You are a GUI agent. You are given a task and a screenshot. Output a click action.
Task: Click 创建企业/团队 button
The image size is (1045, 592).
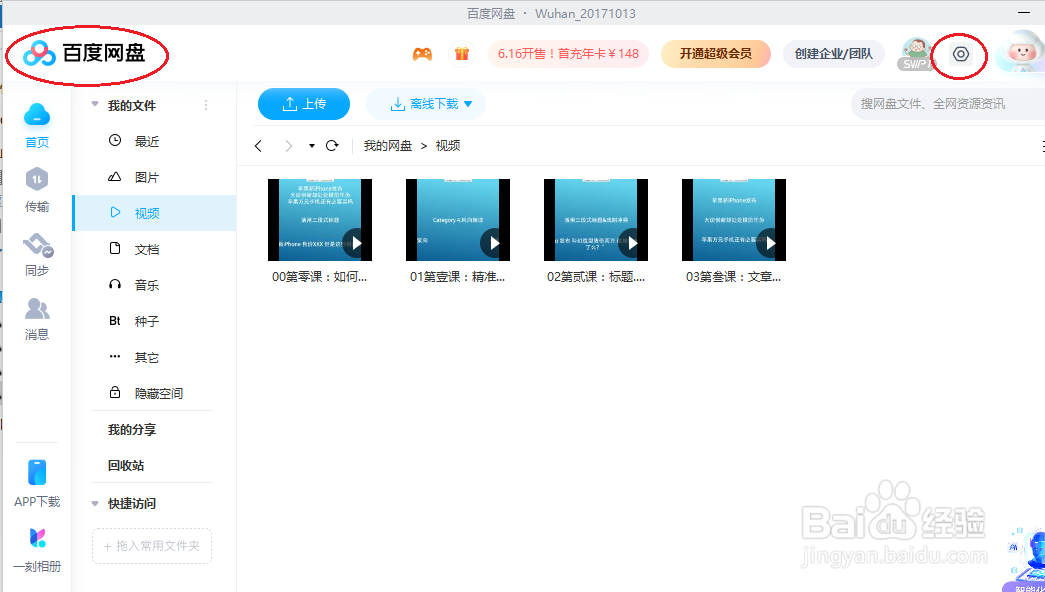coord(834,54)
